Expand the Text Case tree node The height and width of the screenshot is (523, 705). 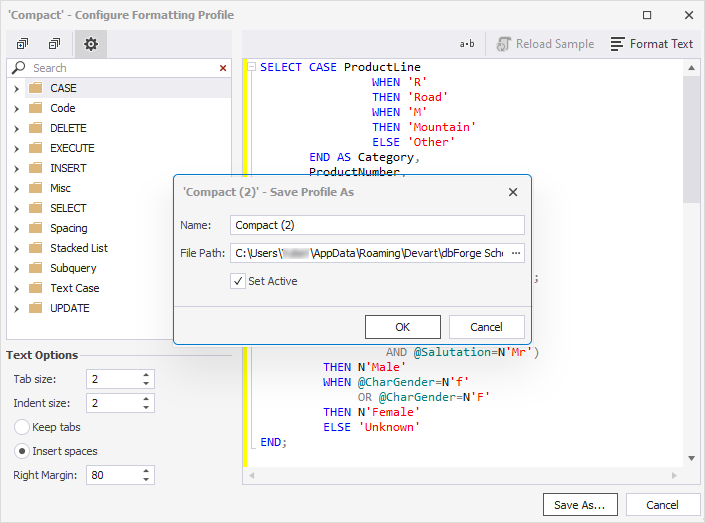pyautogui.click(x=17, y=289)
